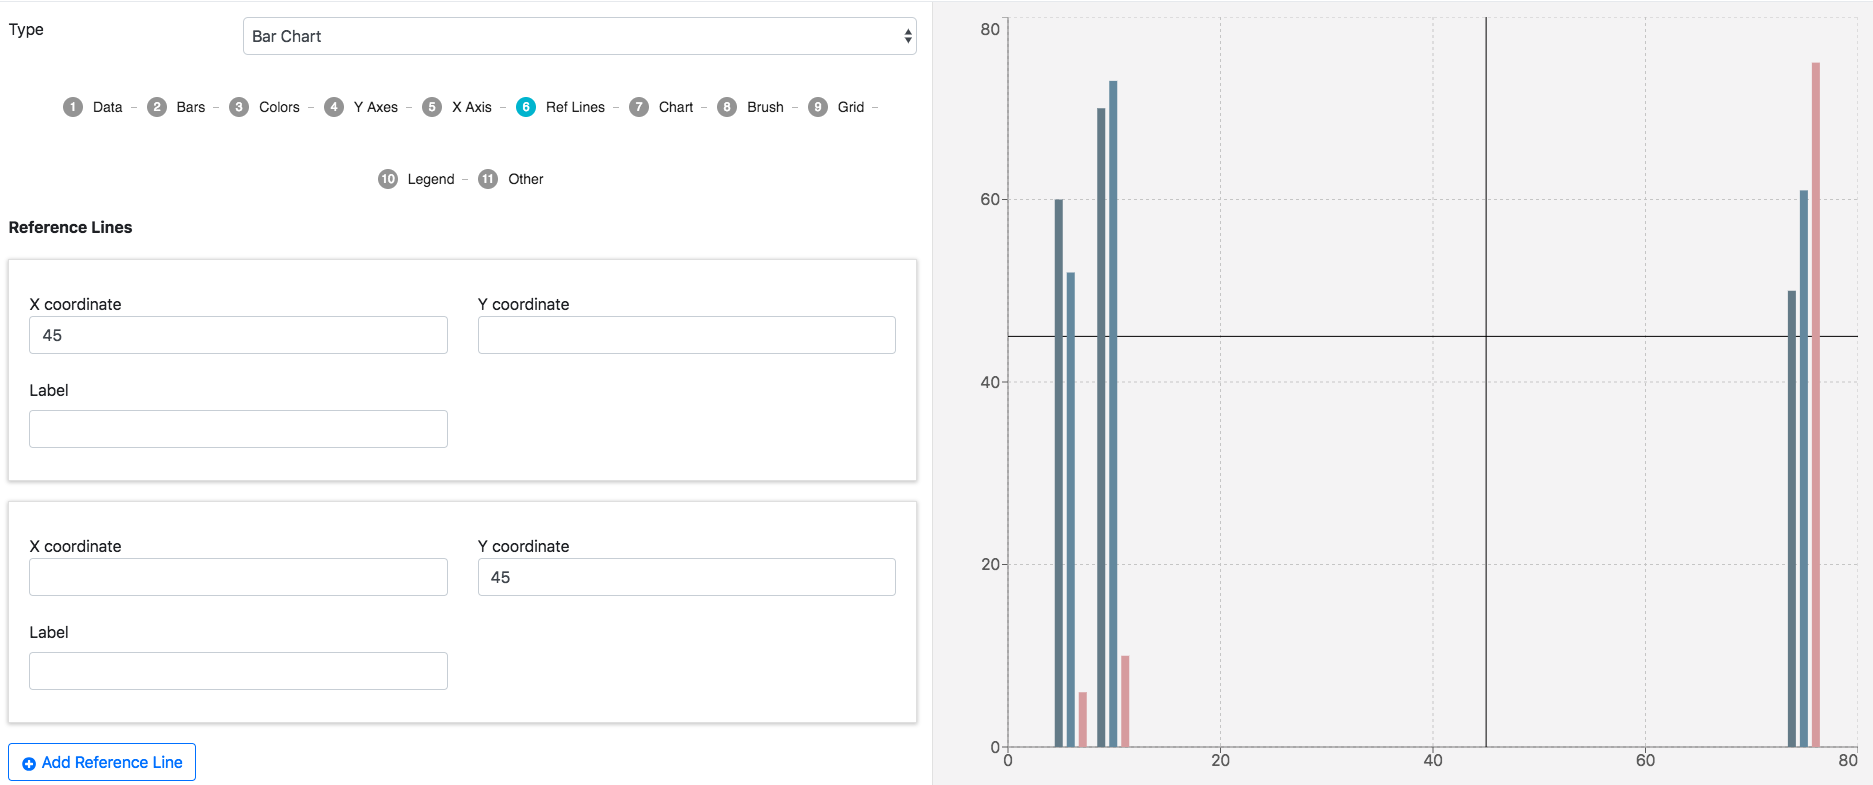Focus second Y coordinate field containing 45

pyautogui.click(x=686, y=577)
